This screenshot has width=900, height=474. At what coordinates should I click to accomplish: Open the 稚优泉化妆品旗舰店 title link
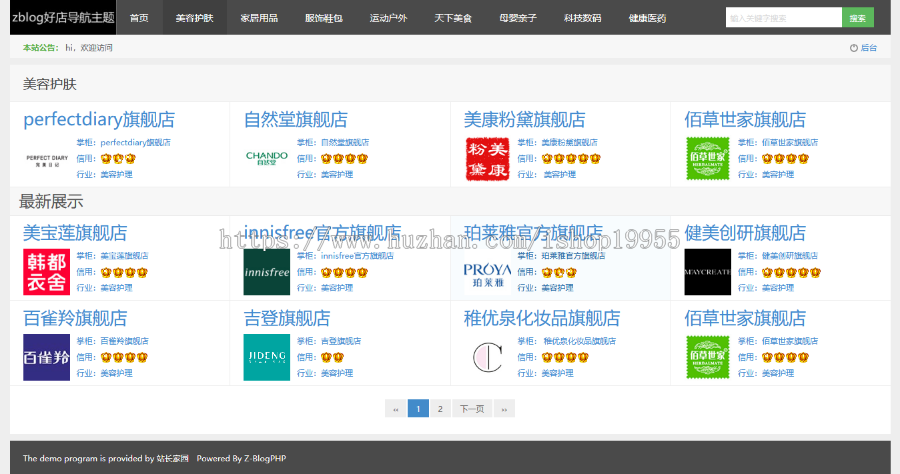point(542,318)
